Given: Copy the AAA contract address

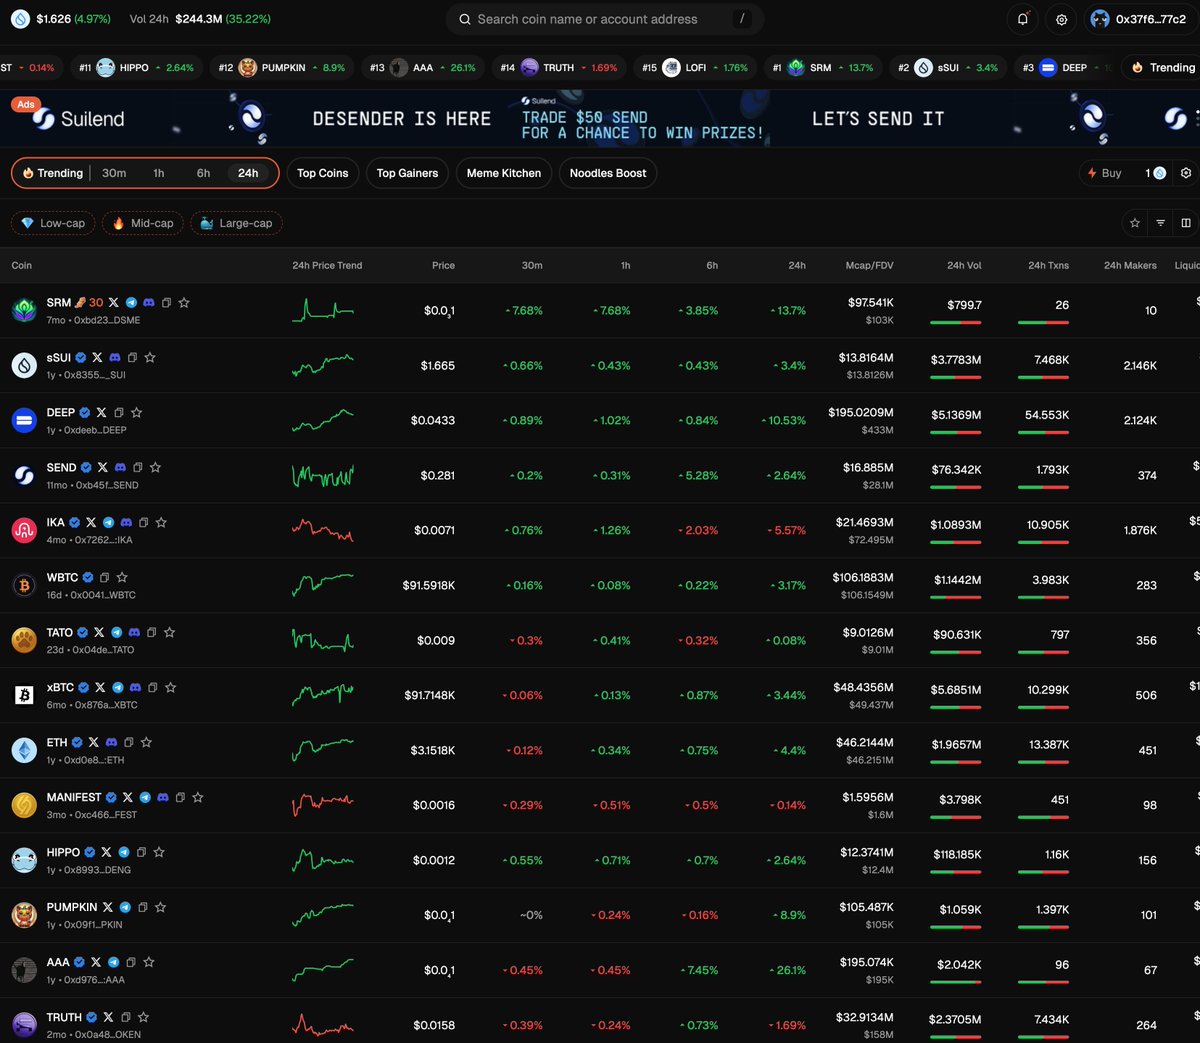Looking at the screenshot, I should click(x=130, y=962).
